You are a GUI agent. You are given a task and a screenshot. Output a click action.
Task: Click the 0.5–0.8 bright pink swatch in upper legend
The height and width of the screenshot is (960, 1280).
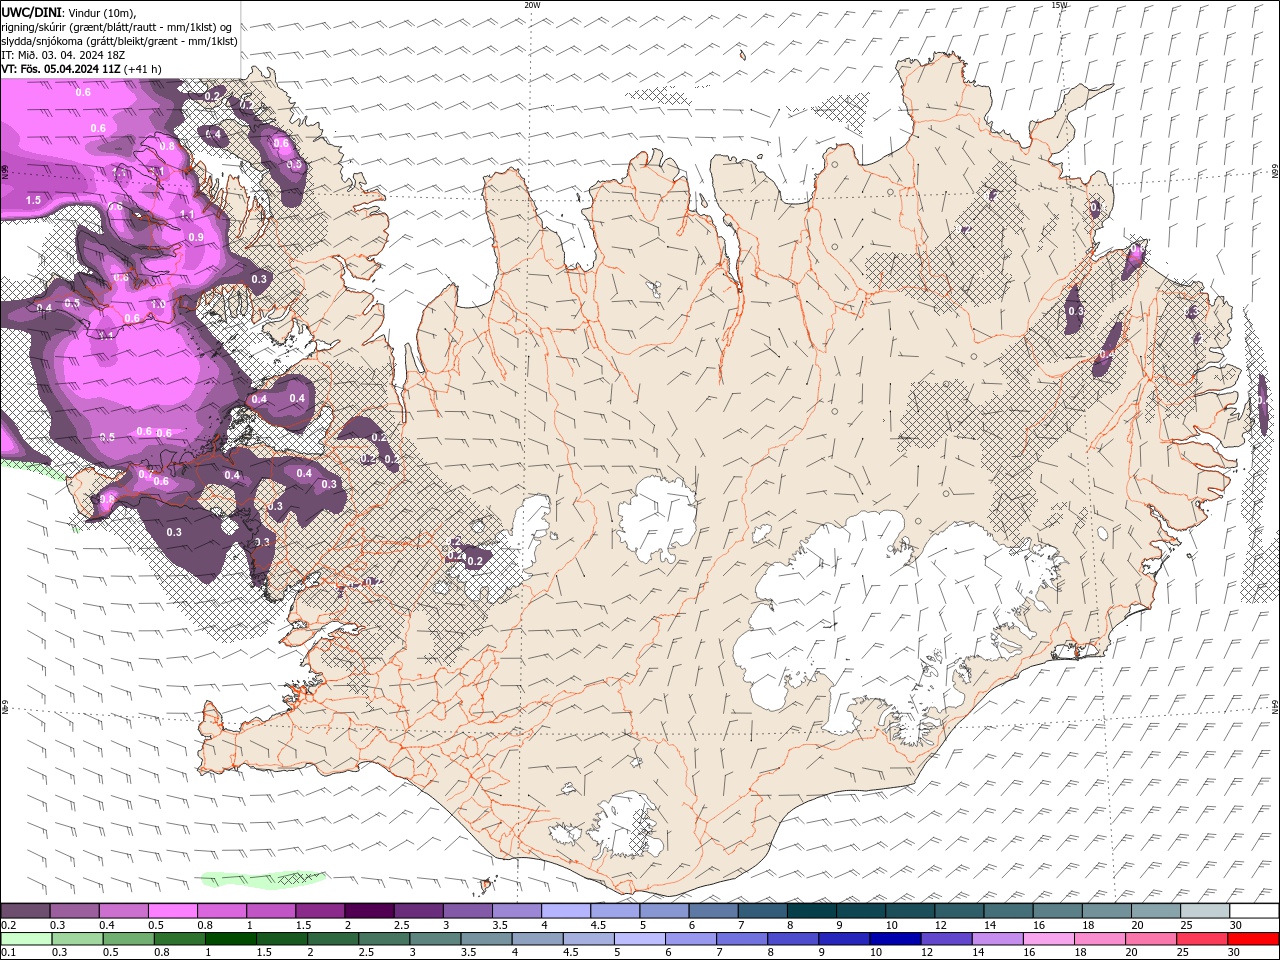pyautogui.click(x=173, y=911)
